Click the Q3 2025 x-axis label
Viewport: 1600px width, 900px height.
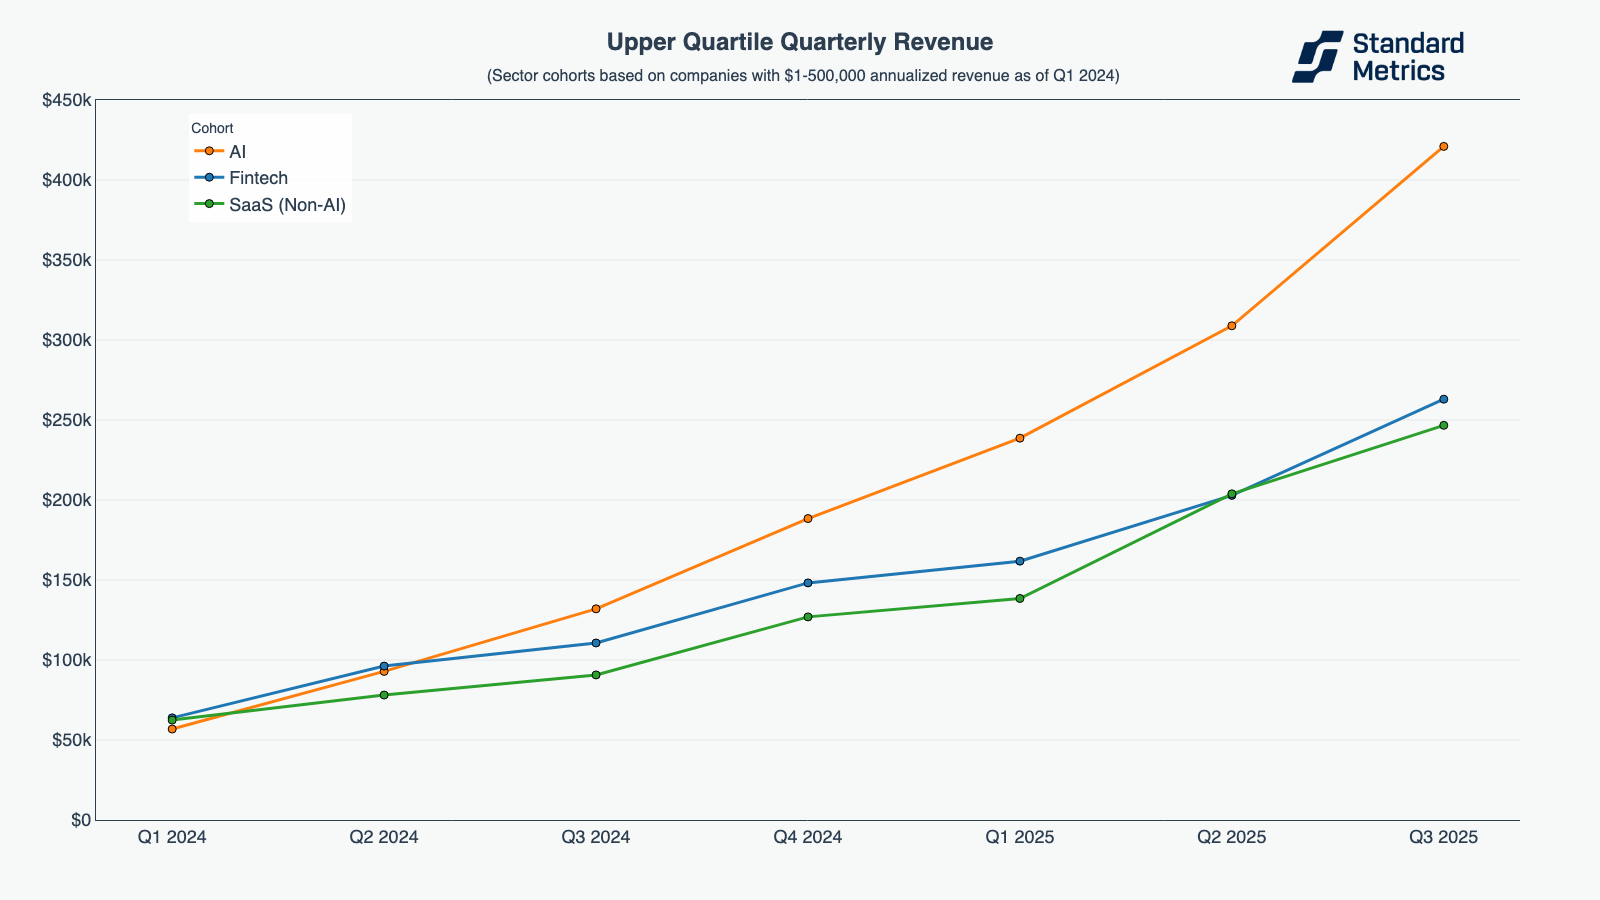coord(1443,837)
